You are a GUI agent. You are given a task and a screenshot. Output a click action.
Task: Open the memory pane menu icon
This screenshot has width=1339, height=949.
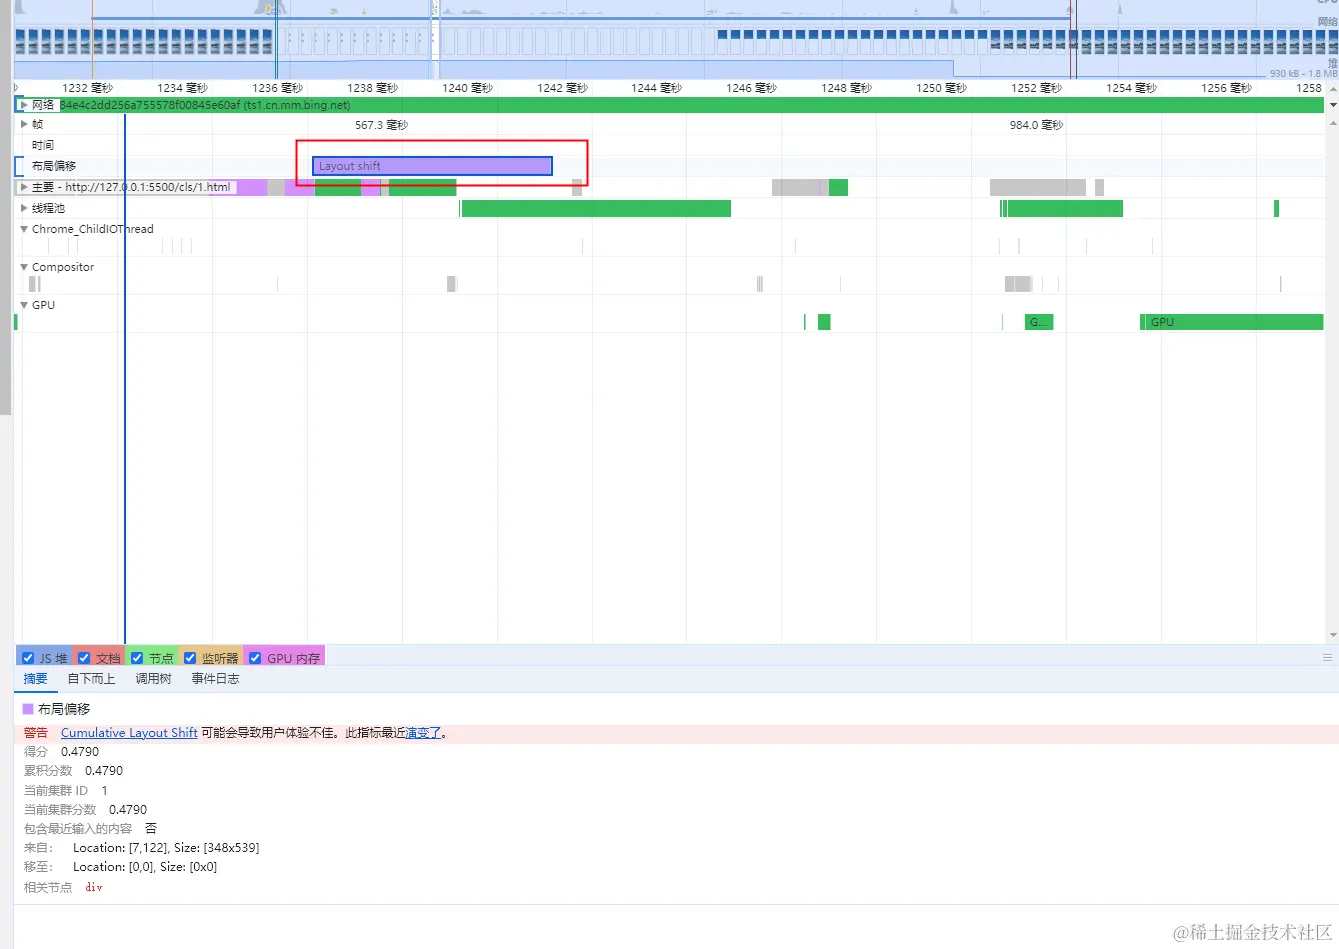click(1327, 657)
